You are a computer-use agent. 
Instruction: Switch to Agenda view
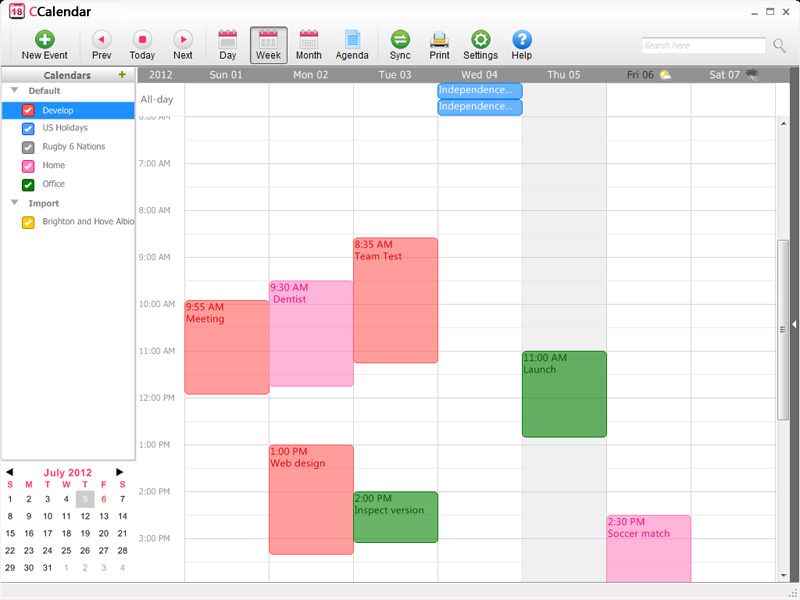click(x=354, y=40)
